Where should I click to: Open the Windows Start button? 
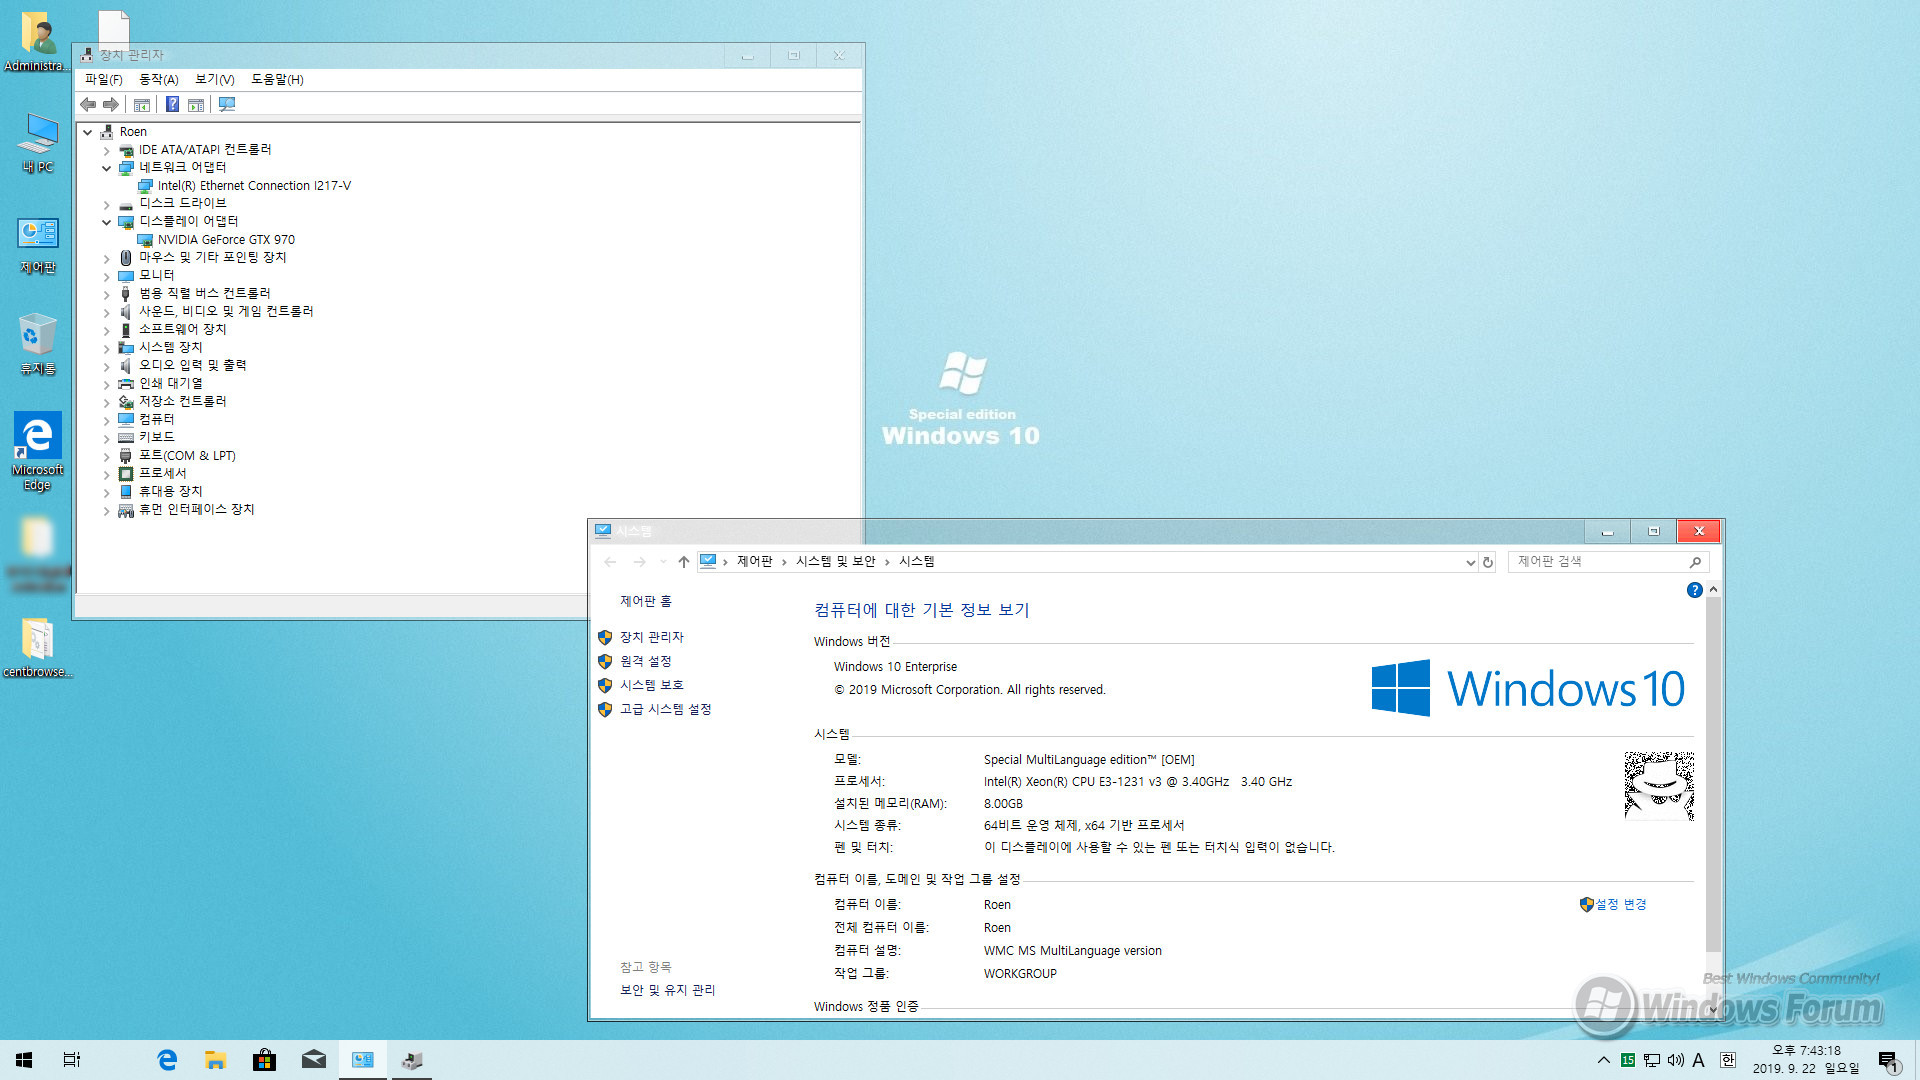[x=24, y=1060]
